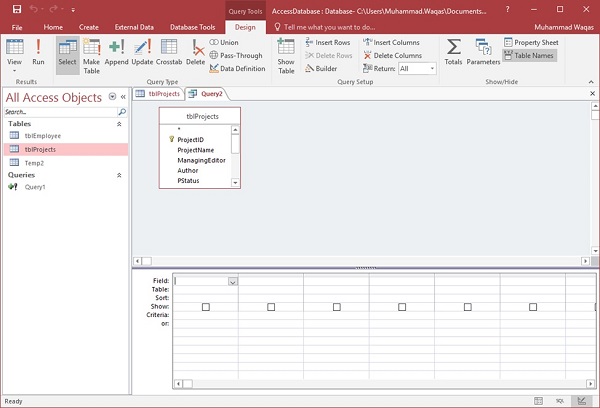
Task: Click the Property Sheet button
Action: [530, 43]
